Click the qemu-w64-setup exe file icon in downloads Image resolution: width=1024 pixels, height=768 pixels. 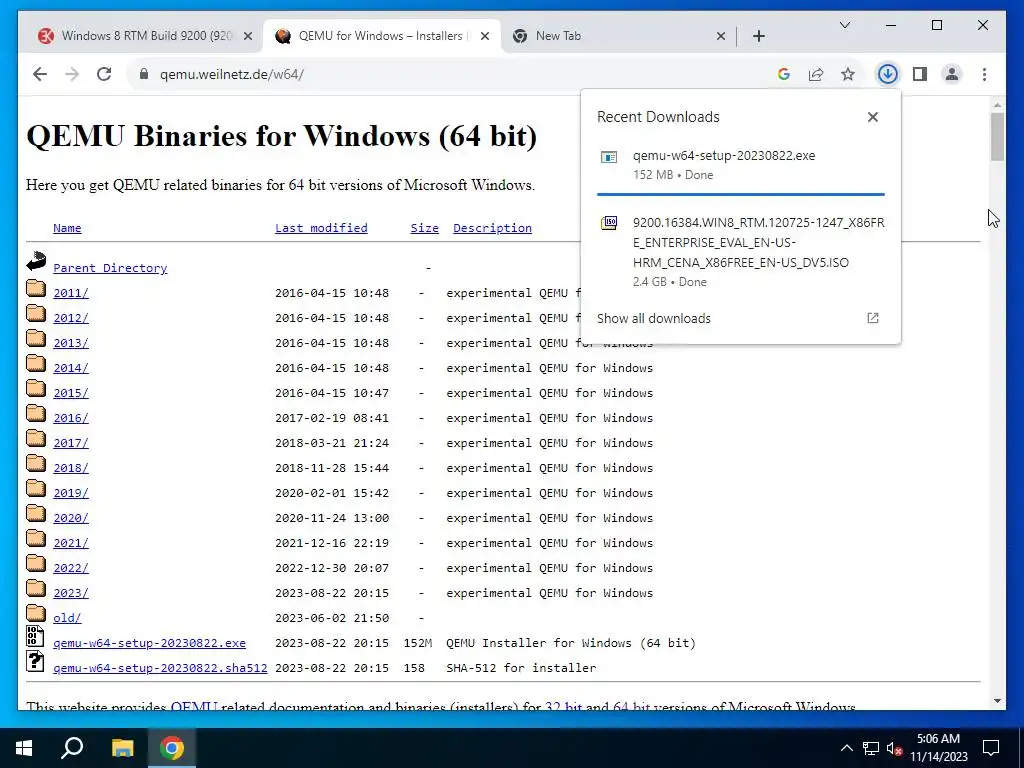tap(609, 157)
